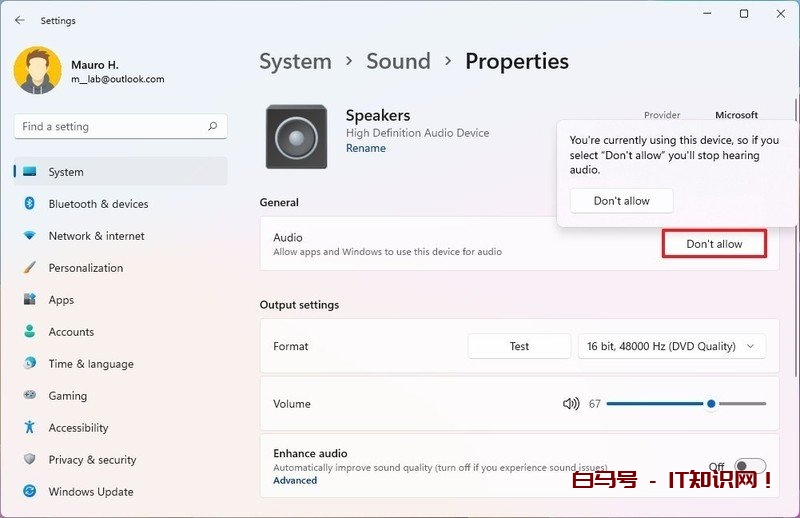Click the Rename link under Speakers
The image size is (800, 518).
tap(365, 148)
